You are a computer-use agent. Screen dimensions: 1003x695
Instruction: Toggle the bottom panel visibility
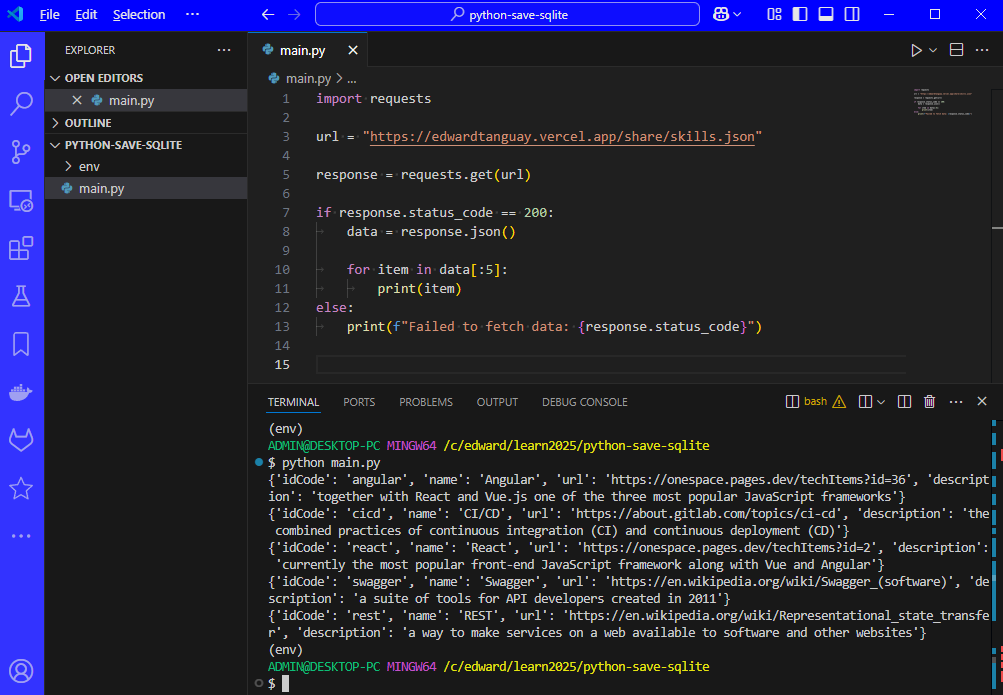(x=825, y=15)
